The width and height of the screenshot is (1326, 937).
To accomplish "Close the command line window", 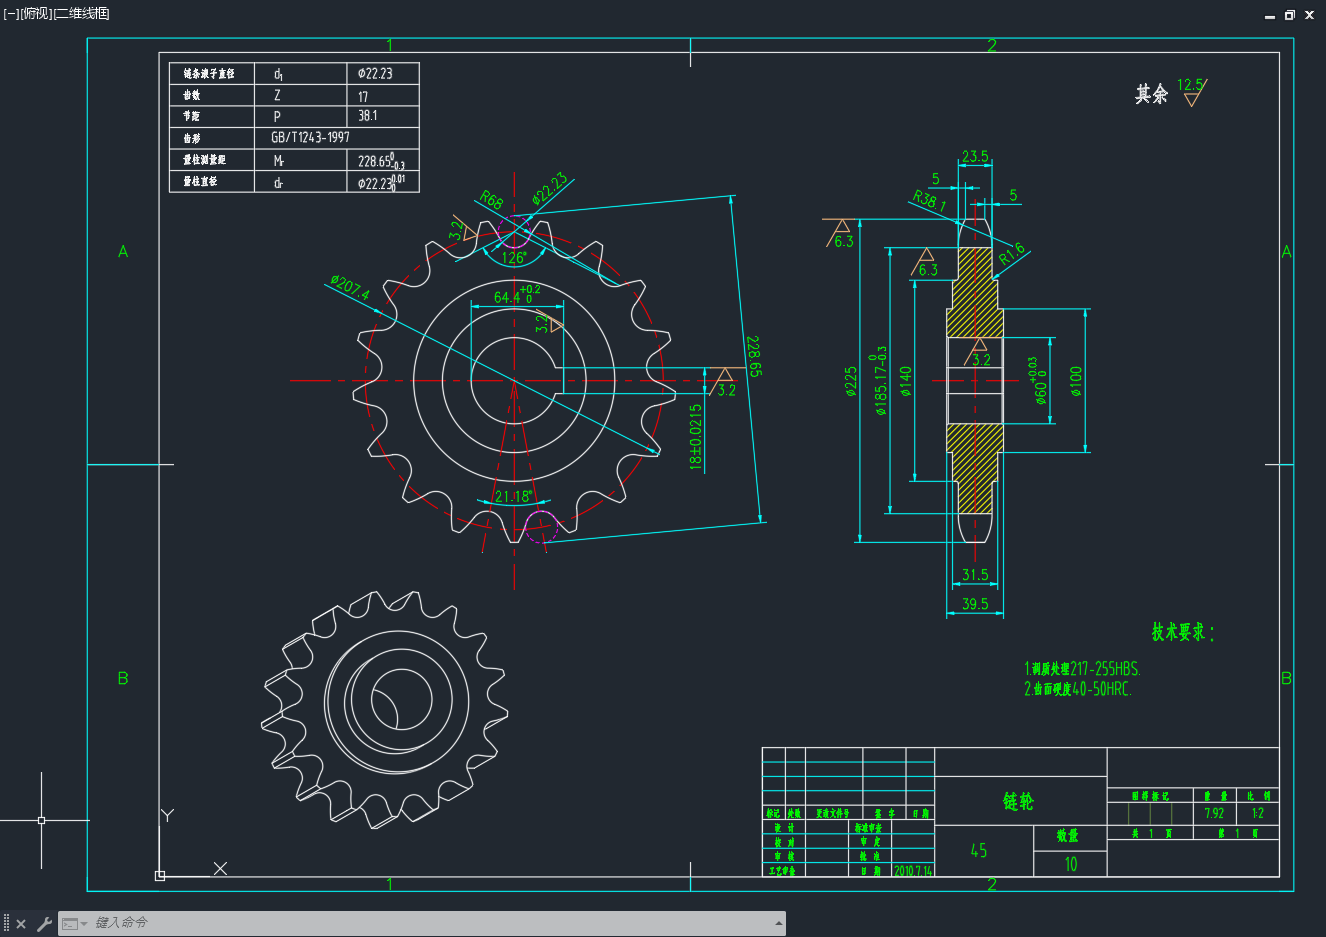I will (21, 924).
